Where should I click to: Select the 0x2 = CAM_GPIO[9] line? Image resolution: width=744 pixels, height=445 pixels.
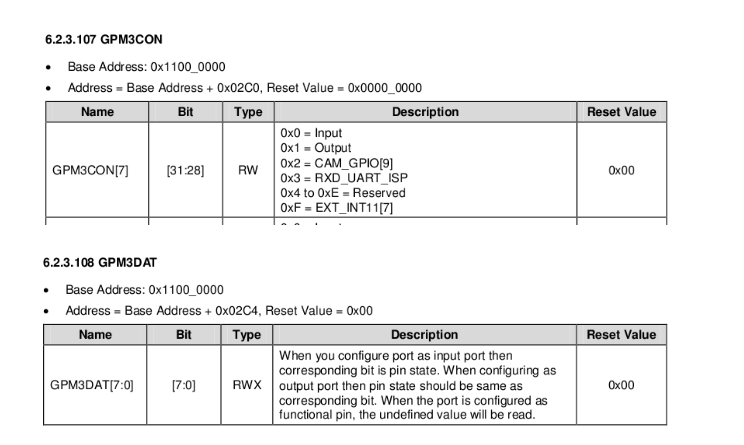pos(332,162)
